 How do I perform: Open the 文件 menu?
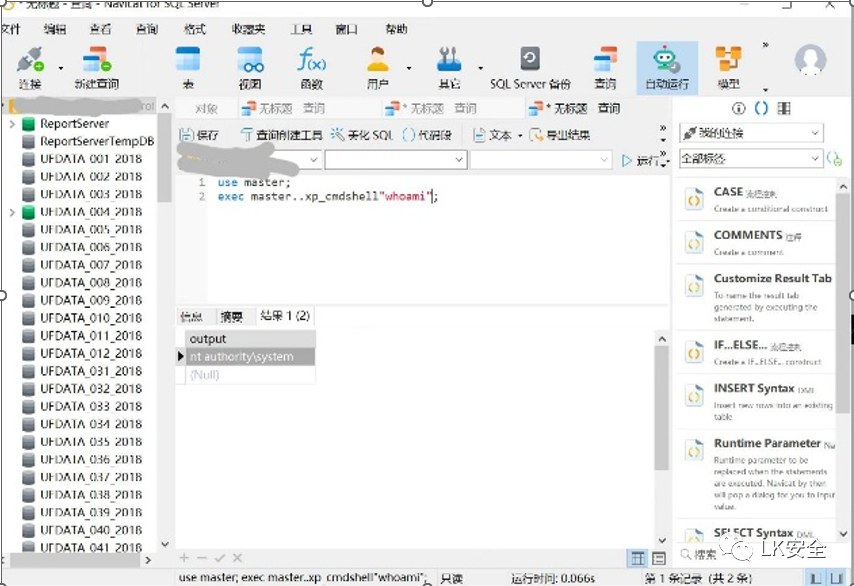[x=10, y=29]
